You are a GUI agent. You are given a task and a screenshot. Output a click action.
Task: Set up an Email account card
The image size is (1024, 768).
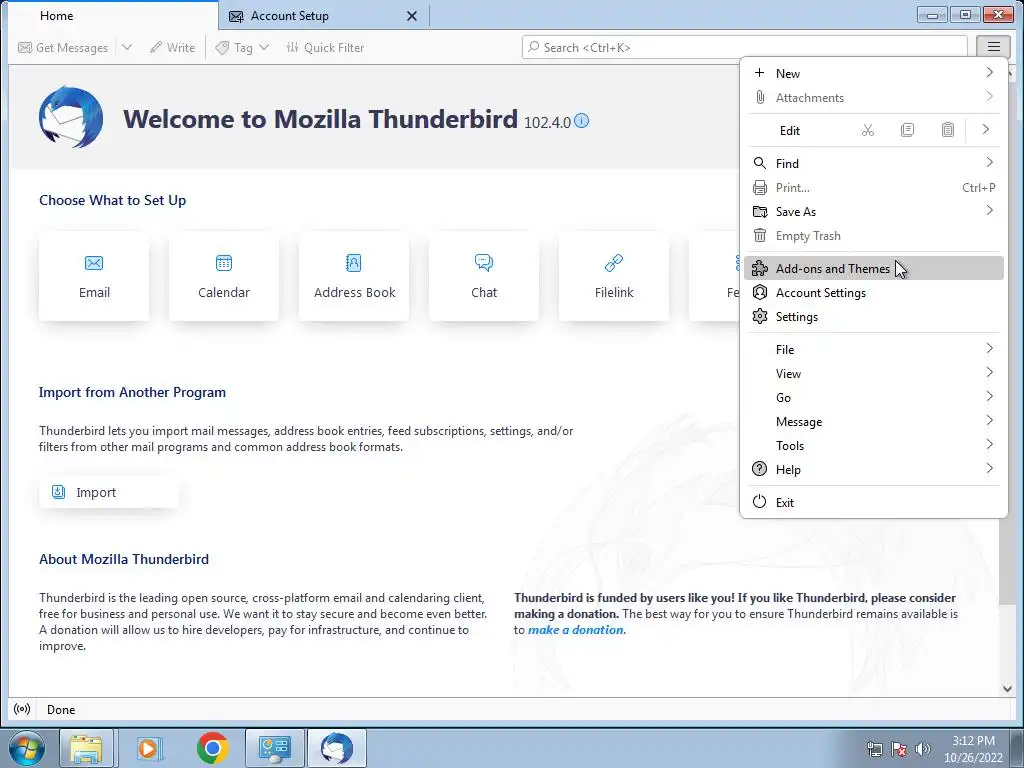[94, 276]
